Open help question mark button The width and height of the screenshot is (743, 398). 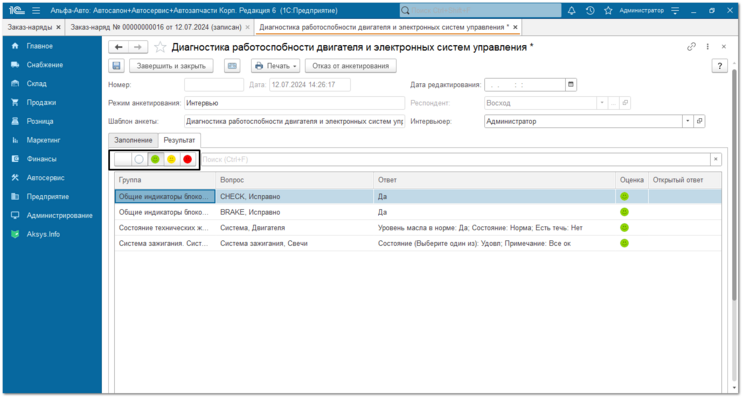click(720, 66)
